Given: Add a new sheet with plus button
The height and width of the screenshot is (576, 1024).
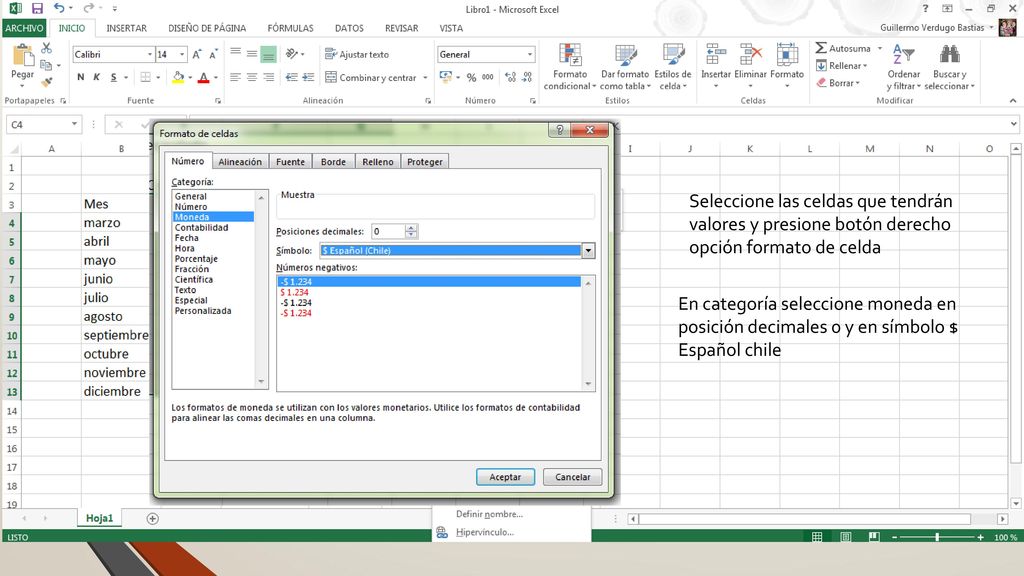Looking at the screenshot, I should coord(153,519).
